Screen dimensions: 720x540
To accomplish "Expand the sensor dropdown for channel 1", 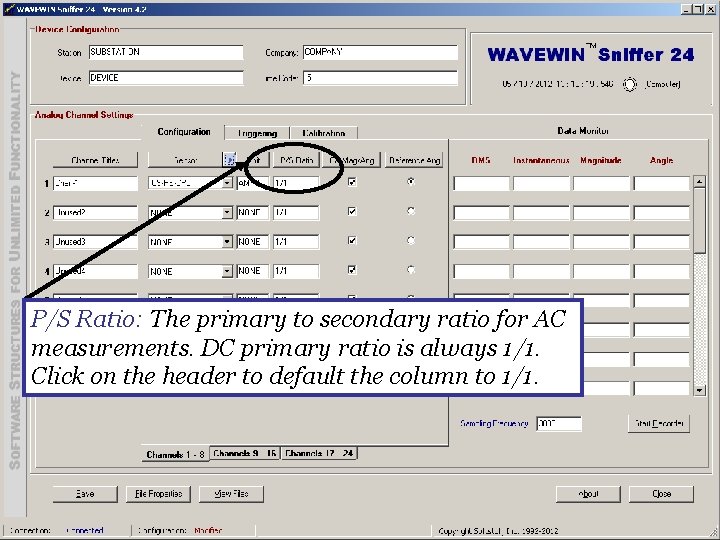I will [x=227, y=183].
